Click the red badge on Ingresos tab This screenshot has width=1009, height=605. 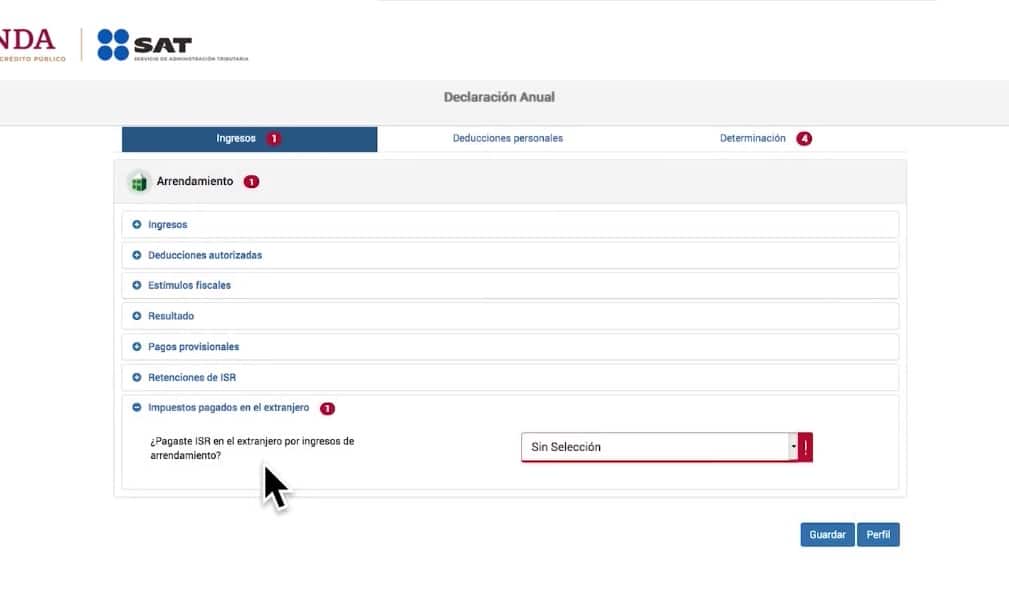pyautogui.click(x=273, y=139)
